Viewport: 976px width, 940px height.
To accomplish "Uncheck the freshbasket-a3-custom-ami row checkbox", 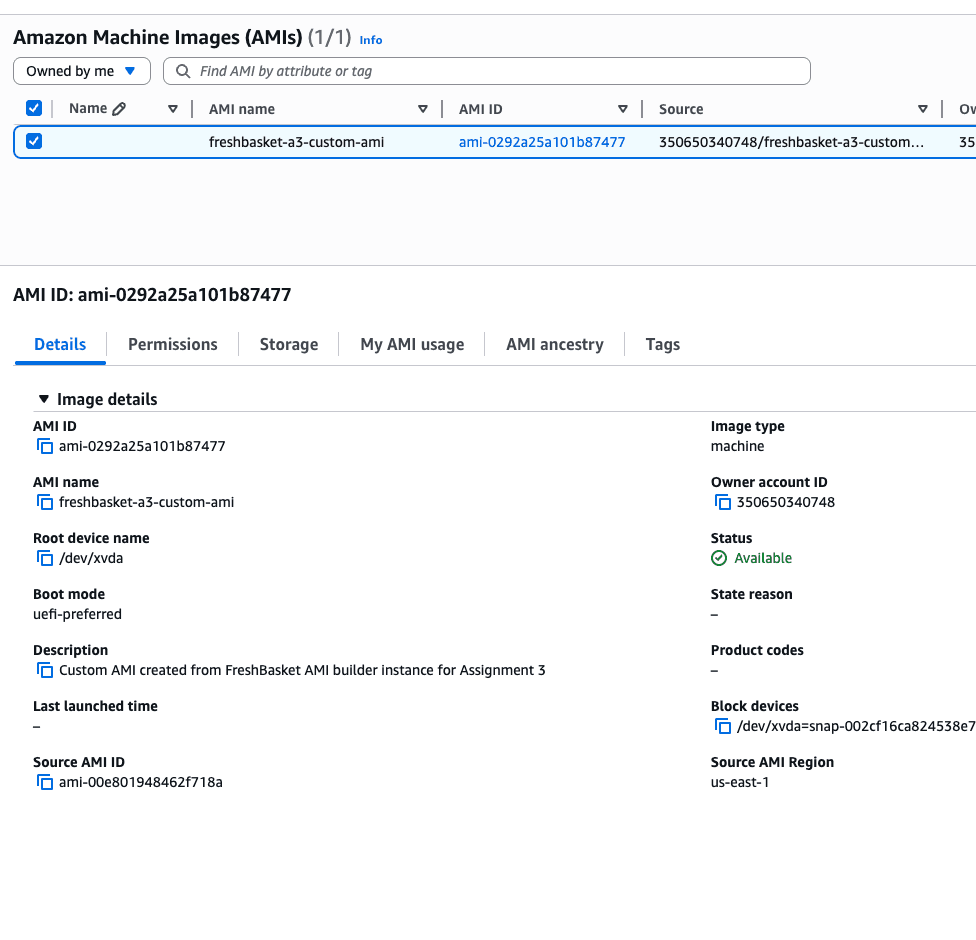I will [x=34, y=141].
